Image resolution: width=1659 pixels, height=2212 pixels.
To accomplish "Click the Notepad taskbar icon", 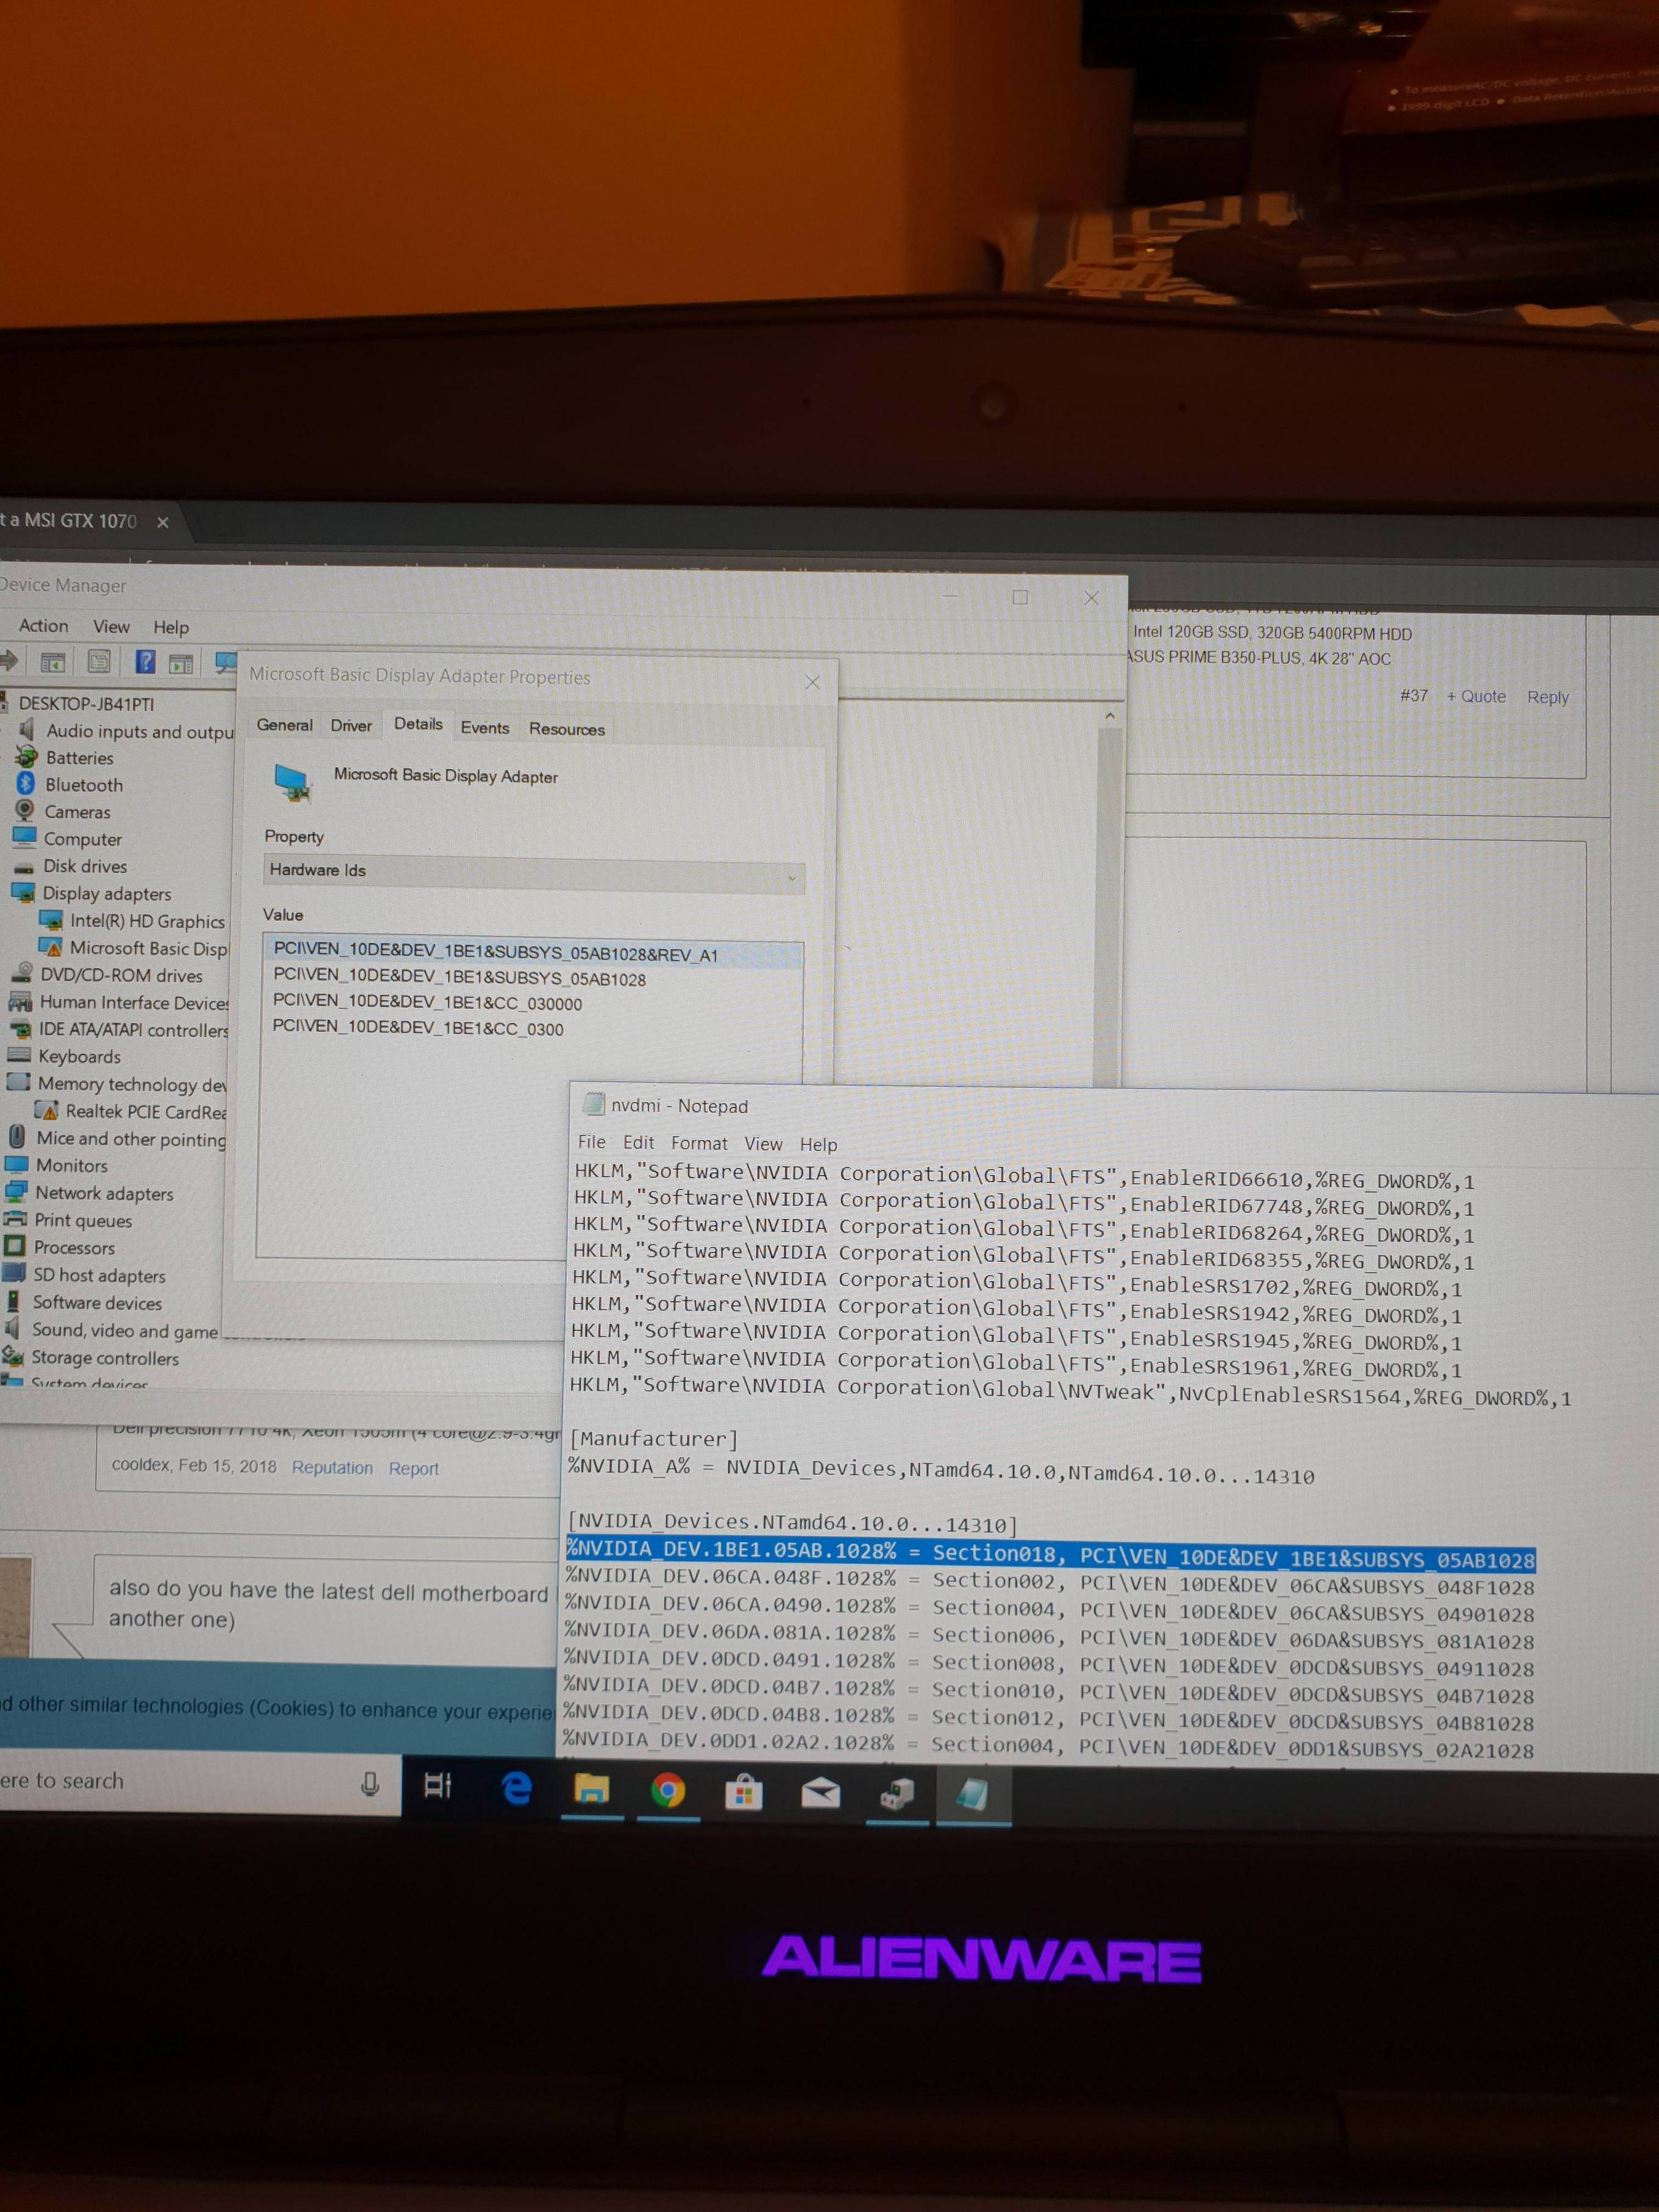I will 972,1796.
